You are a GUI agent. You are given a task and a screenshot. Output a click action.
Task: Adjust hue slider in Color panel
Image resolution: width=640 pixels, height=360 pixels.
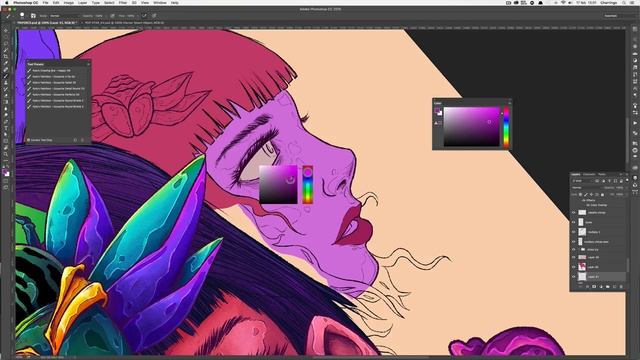pos(506,127)
